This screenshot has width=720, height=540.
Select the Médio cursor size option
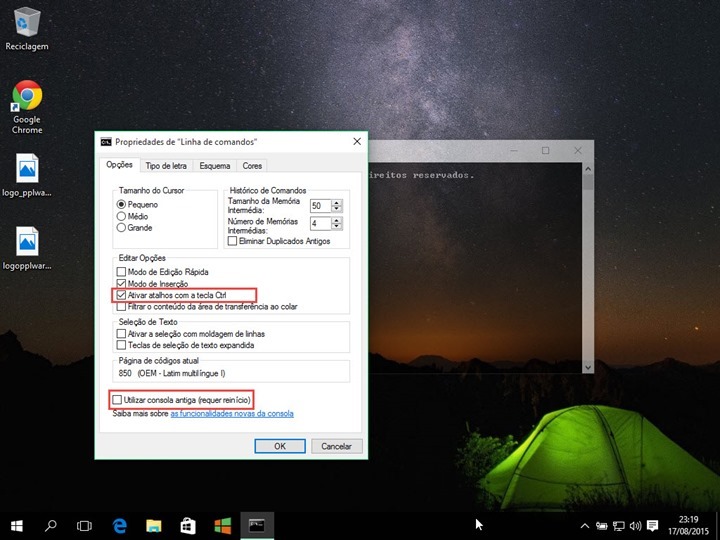(x=133, y=216)
